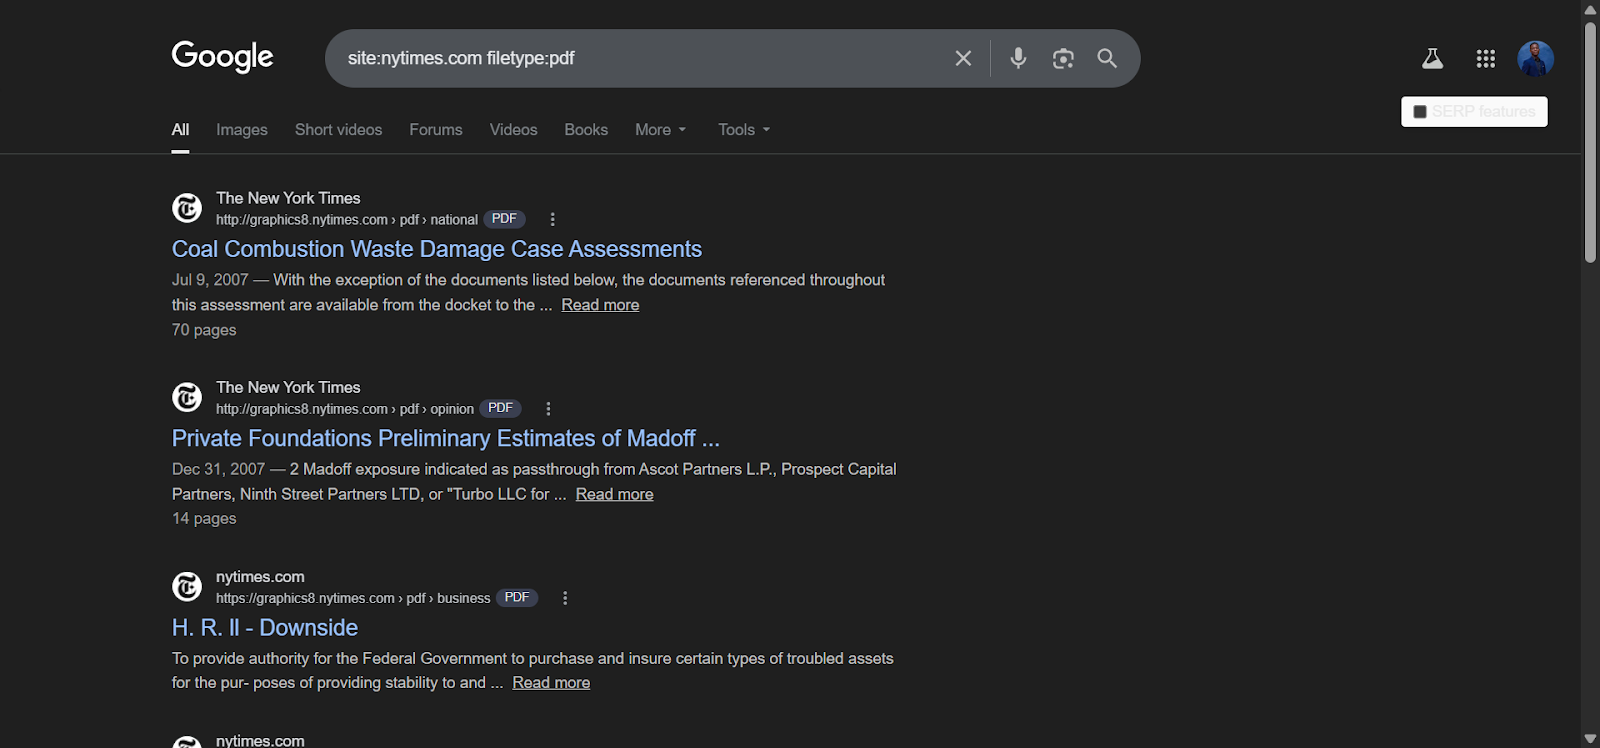Start voice search with microphone icon
This screenshot has width=1600, height=748.
click(1018, 58)
